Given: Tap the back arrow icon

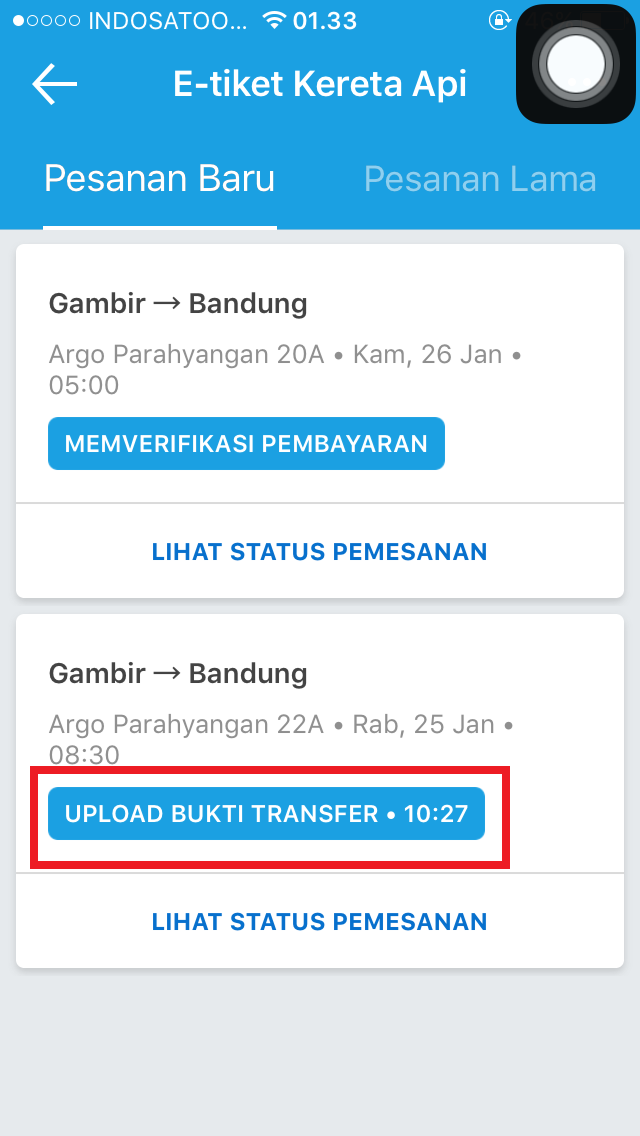Looking at the screenshot, I should 54,84.
